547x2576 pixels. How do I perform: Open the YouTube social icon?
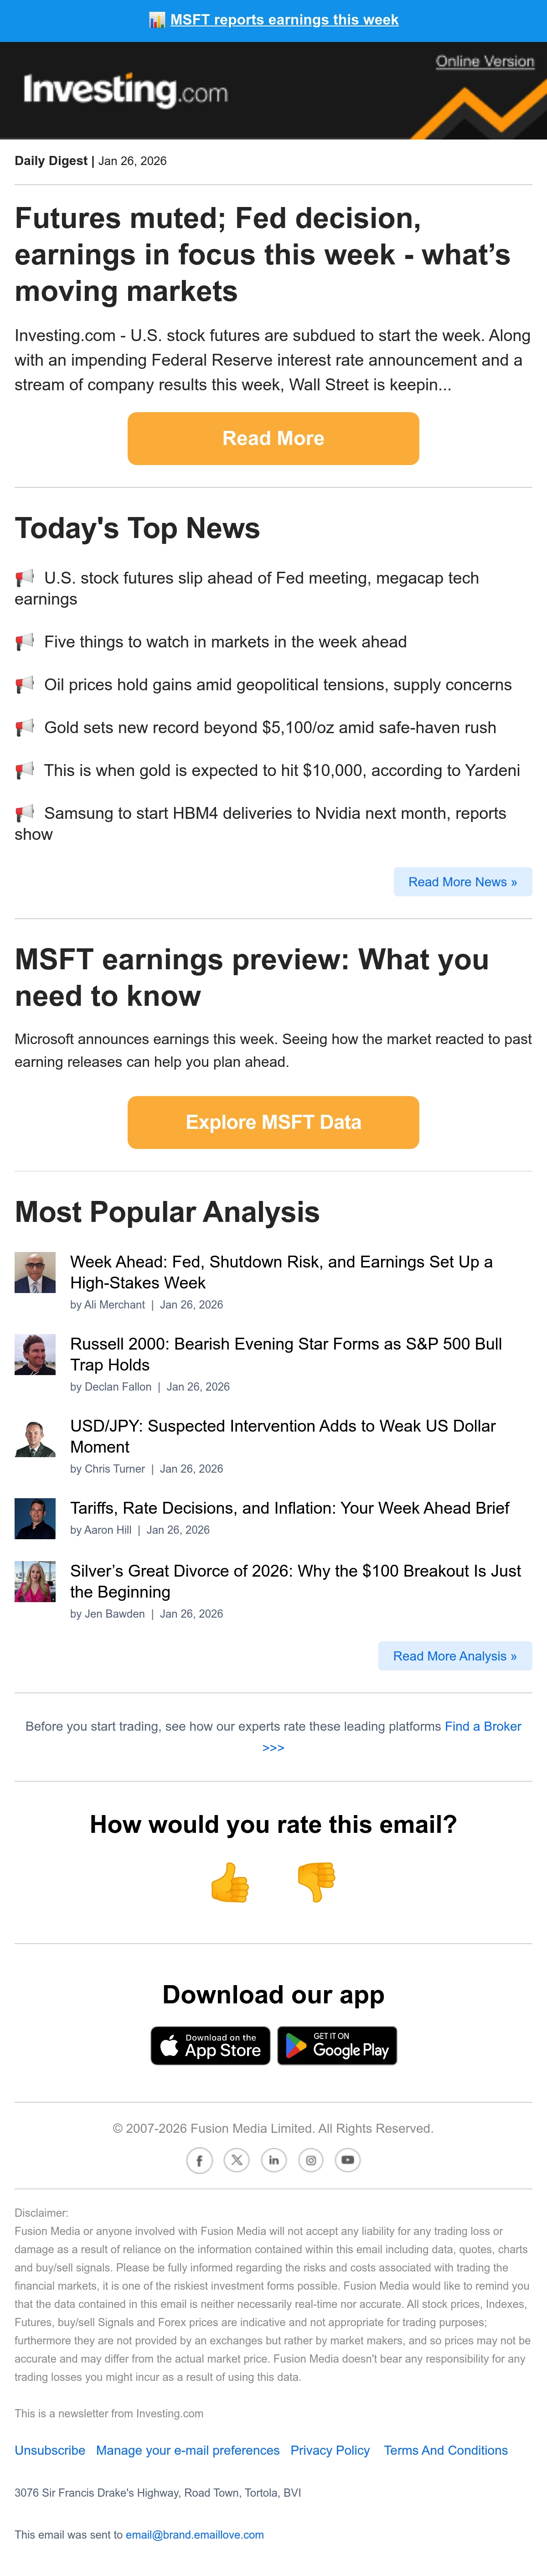click(347, 2160)
